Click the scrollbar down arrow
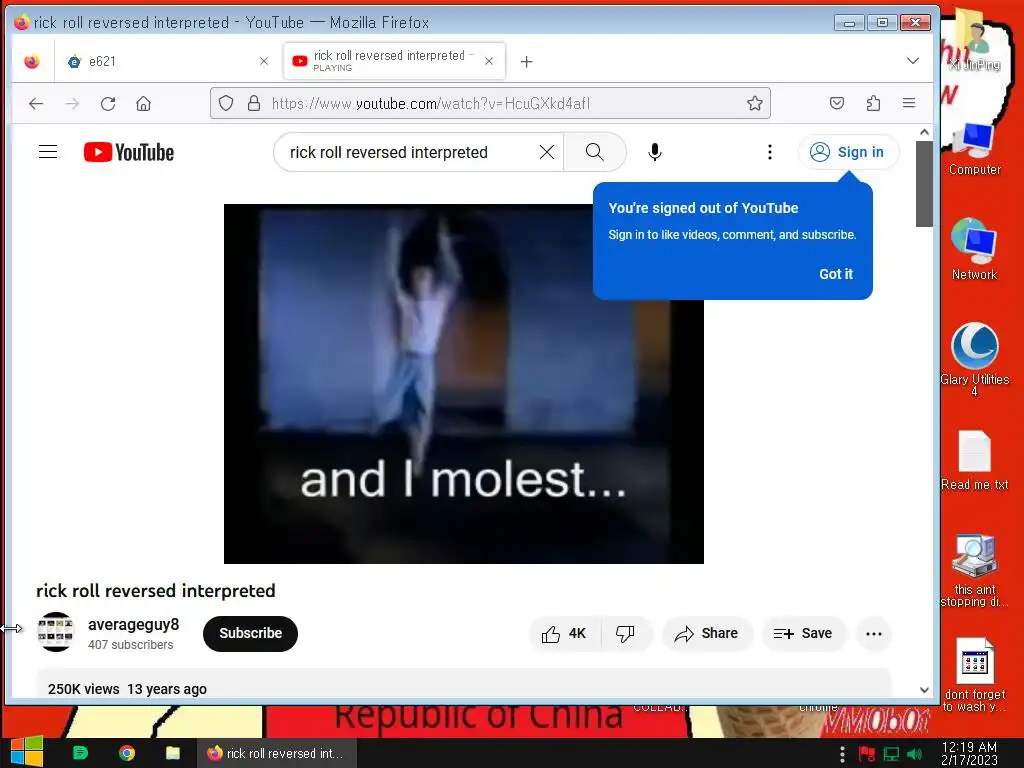Image resolution: width=1024 pixels, height=768 pixels. [x=924, y=690]
